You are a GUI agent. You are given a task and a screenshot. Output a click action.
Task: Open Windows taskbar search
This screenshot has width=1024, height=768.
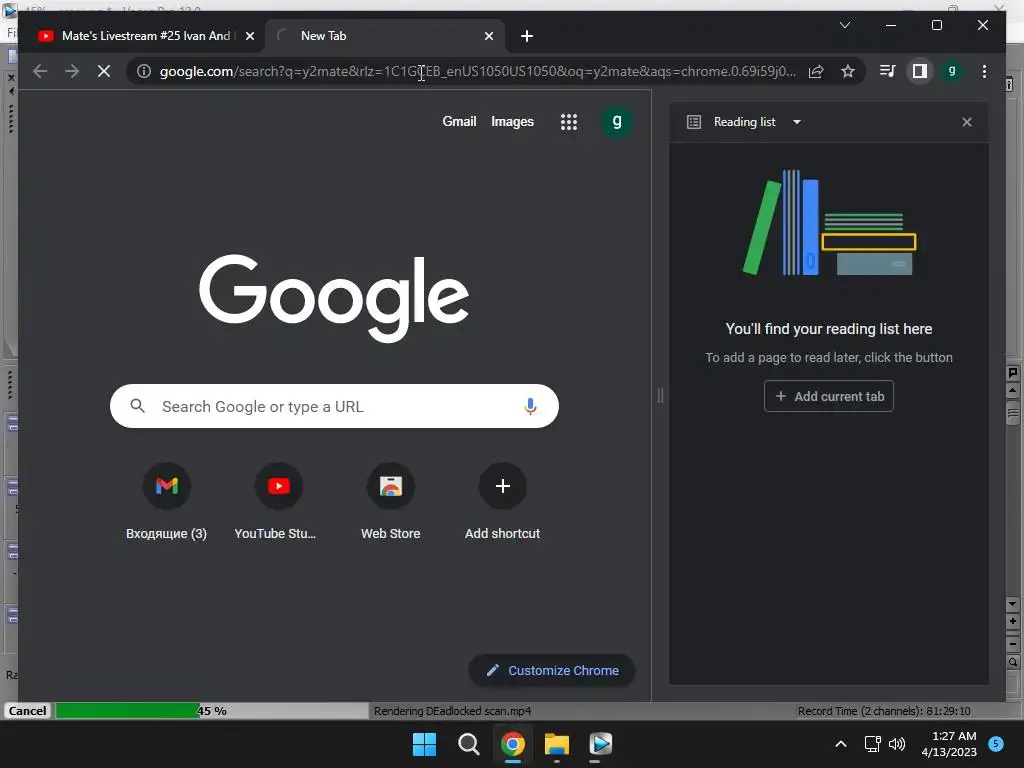click(x=468, y=744)
